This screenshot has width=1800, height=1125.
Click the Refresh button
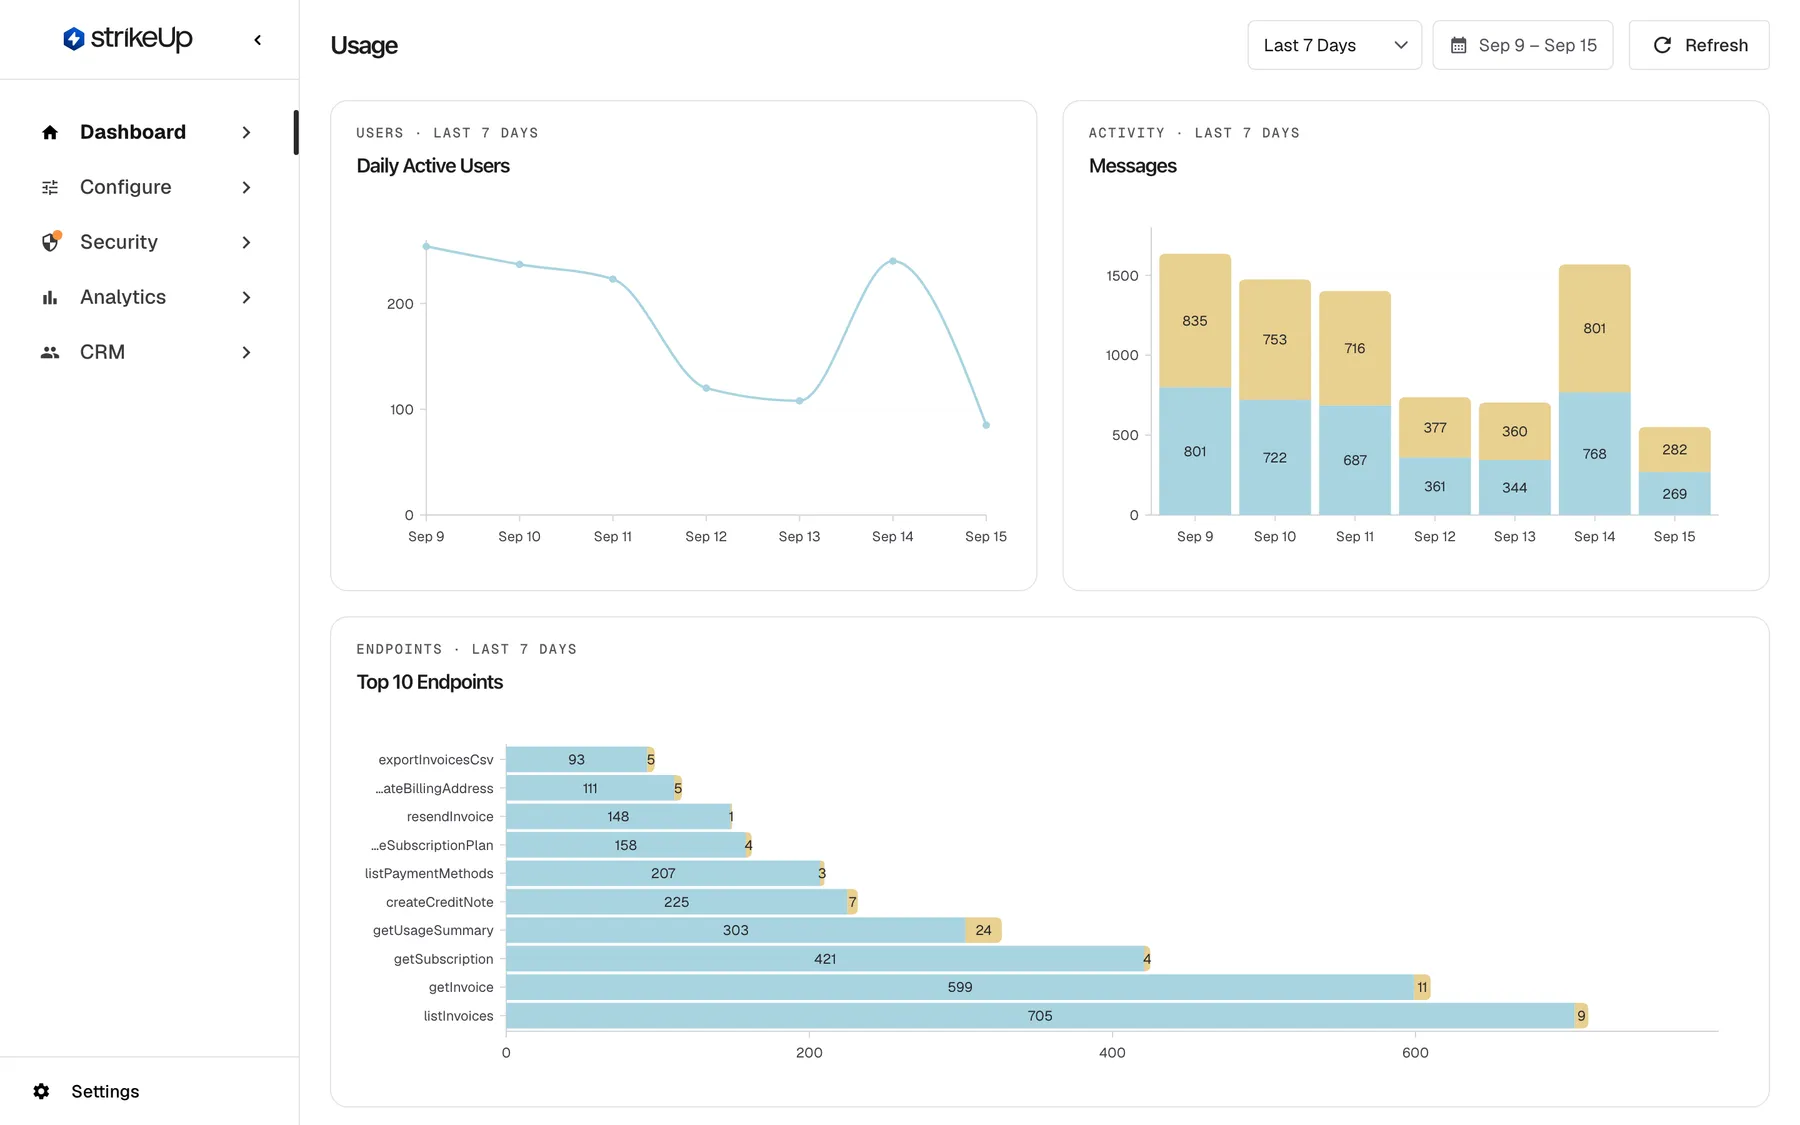(x=1699, y=45)
